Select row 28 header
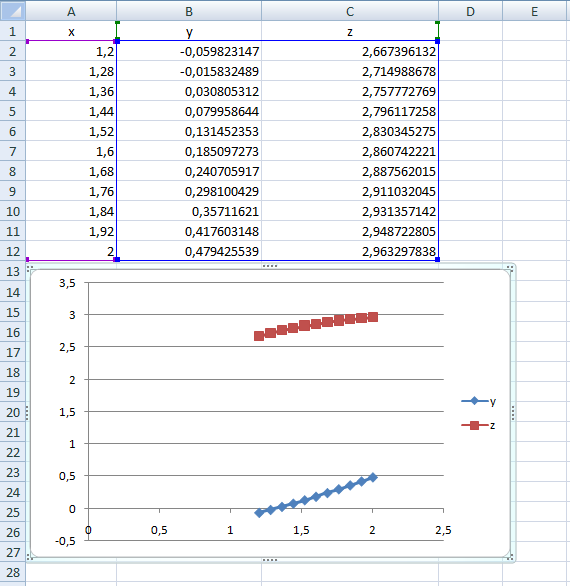The image size is (570, 586). (13, 572)
